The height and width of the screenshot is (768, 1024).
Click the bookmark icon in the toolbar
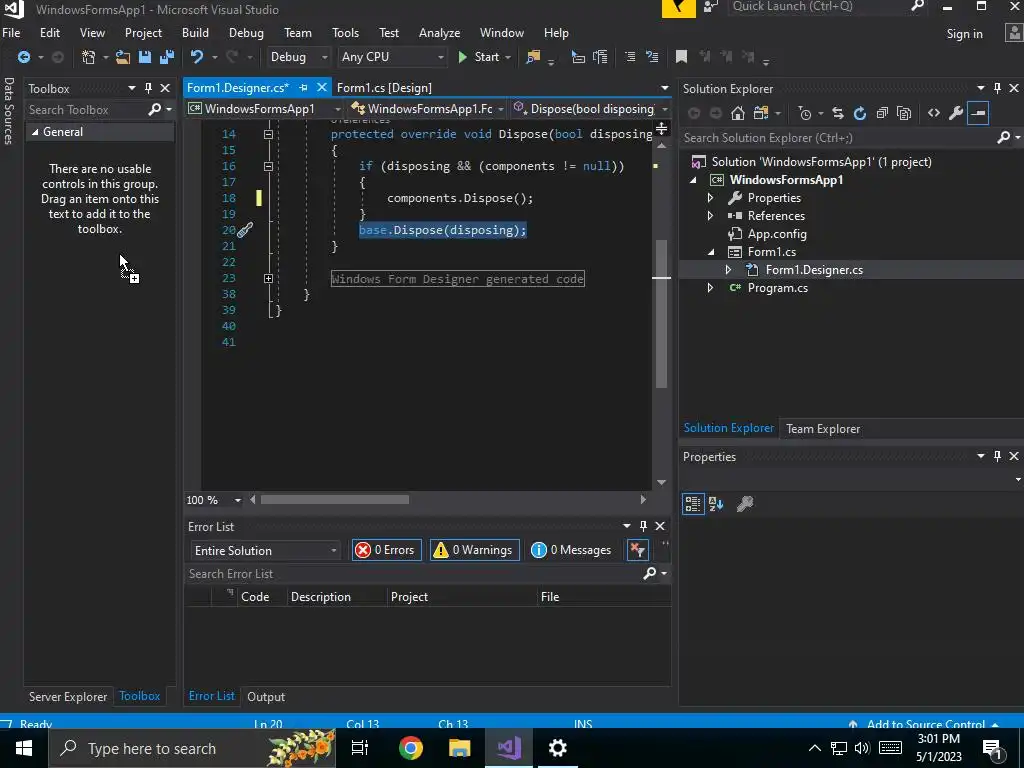click(681, 57)
